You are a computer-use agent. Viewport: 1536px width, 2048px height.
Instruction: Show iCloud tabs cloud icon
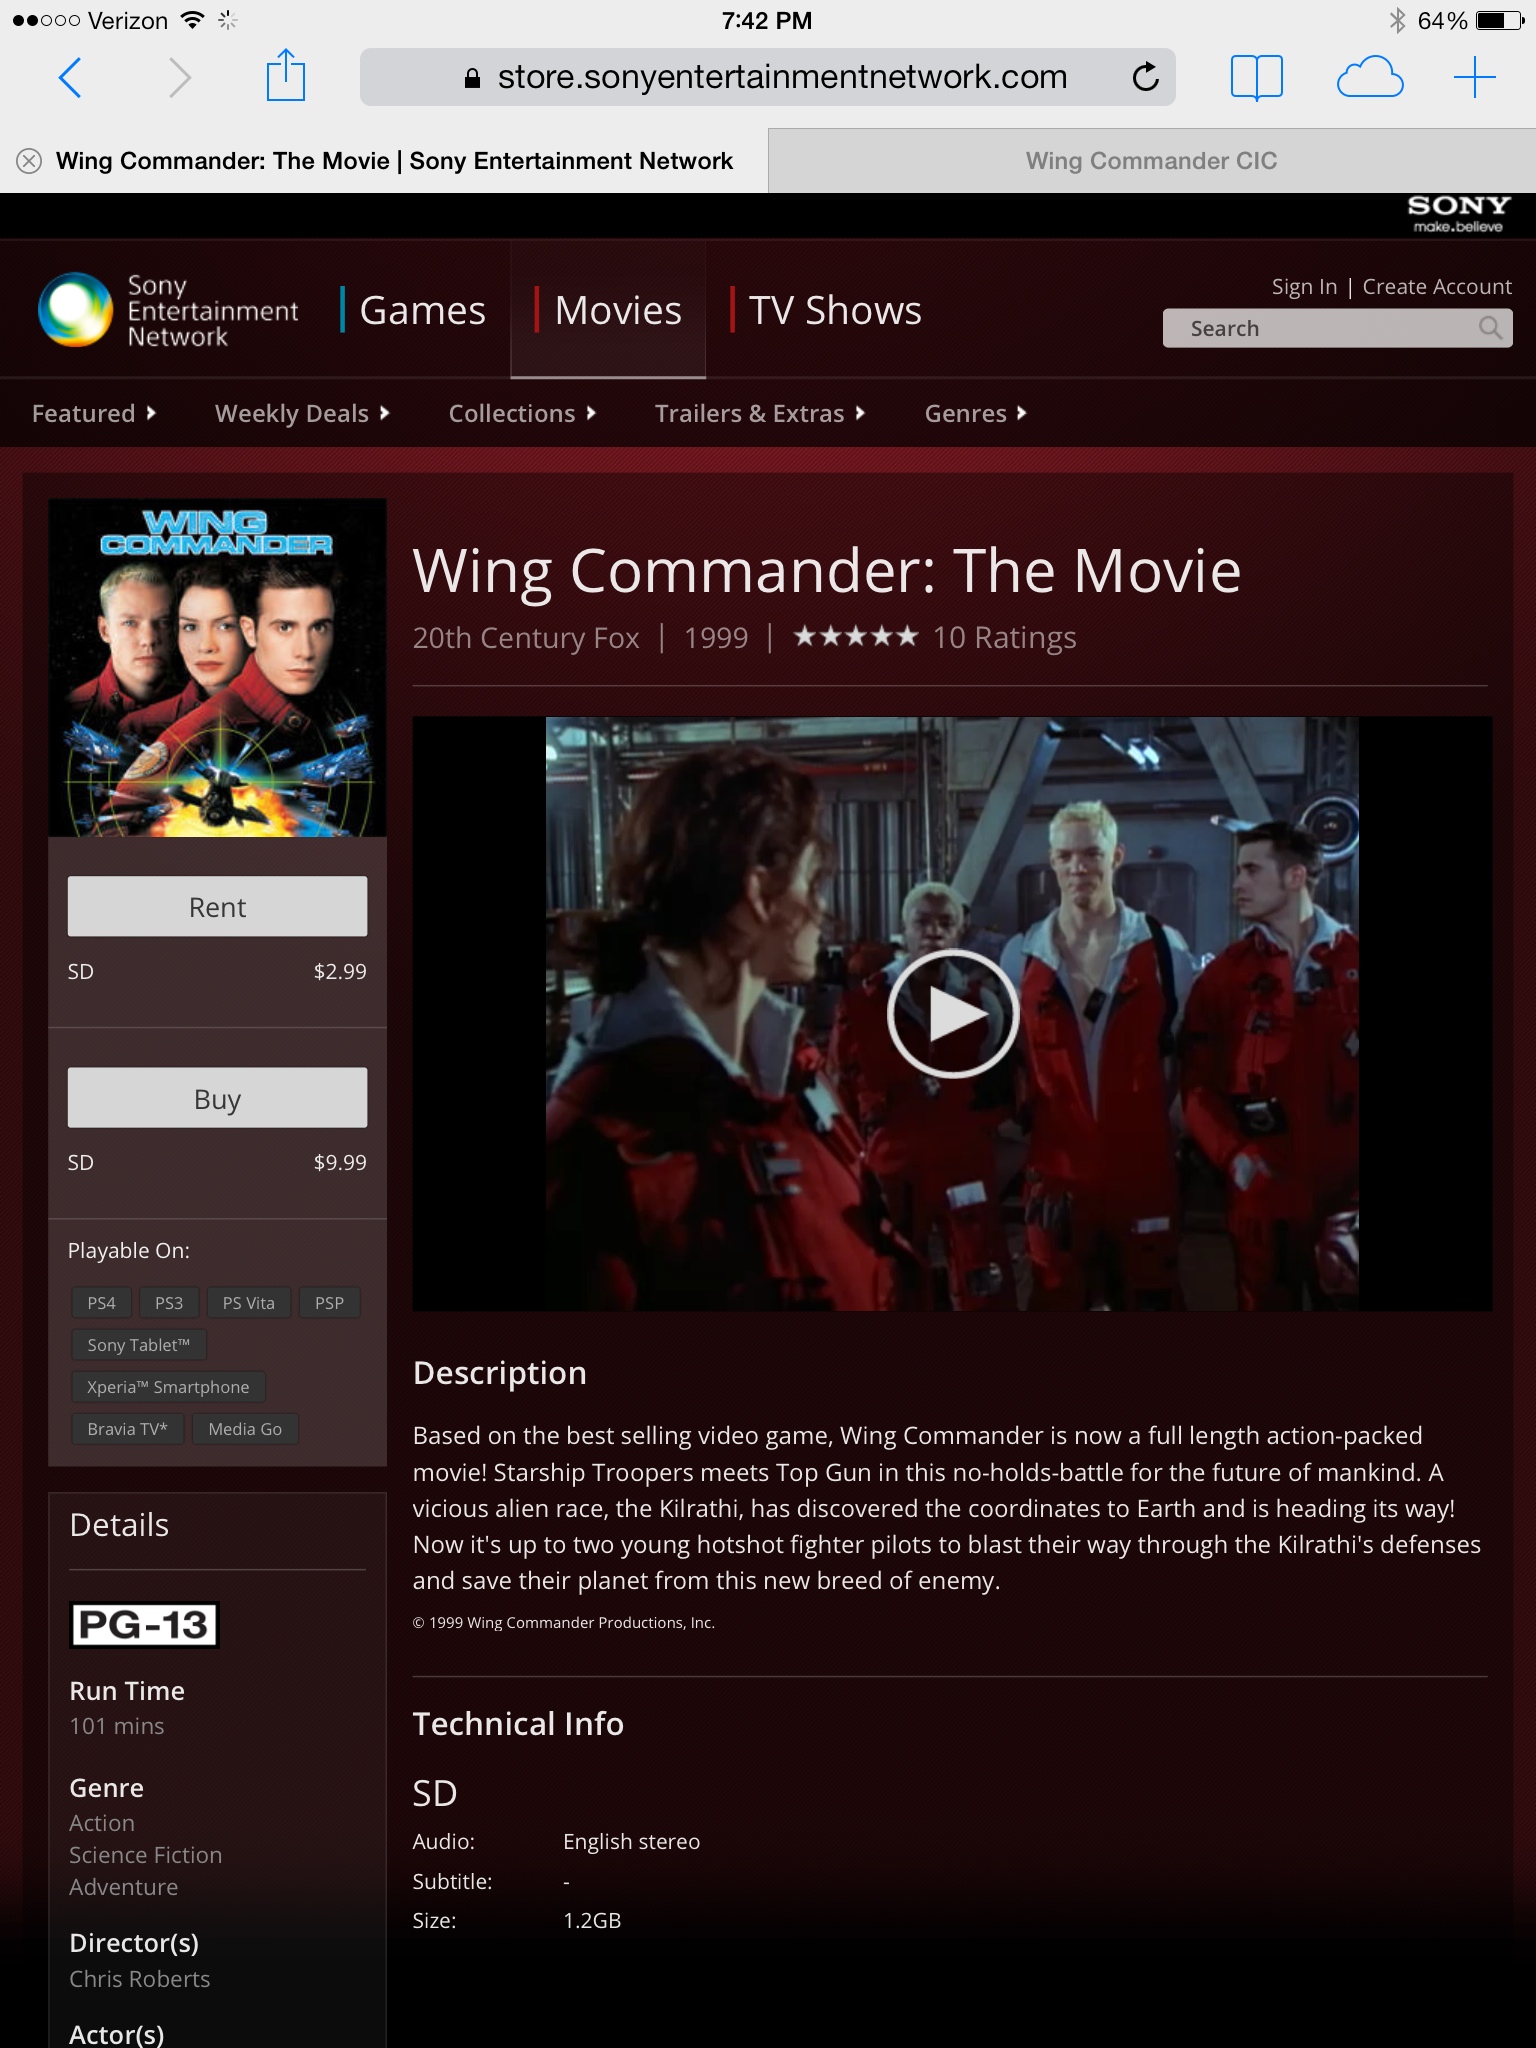[x=1370, y=77]
